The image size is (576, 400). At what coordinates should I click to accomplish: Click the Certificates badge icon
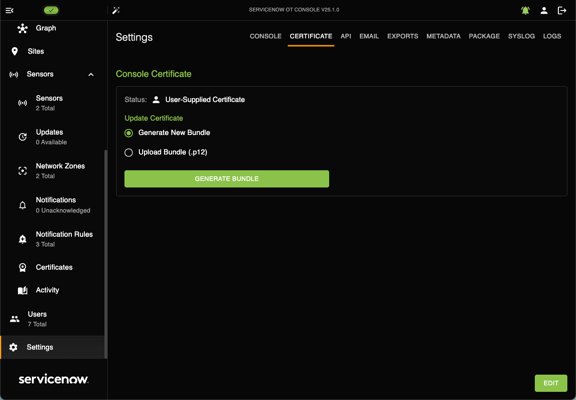point(22,267)
